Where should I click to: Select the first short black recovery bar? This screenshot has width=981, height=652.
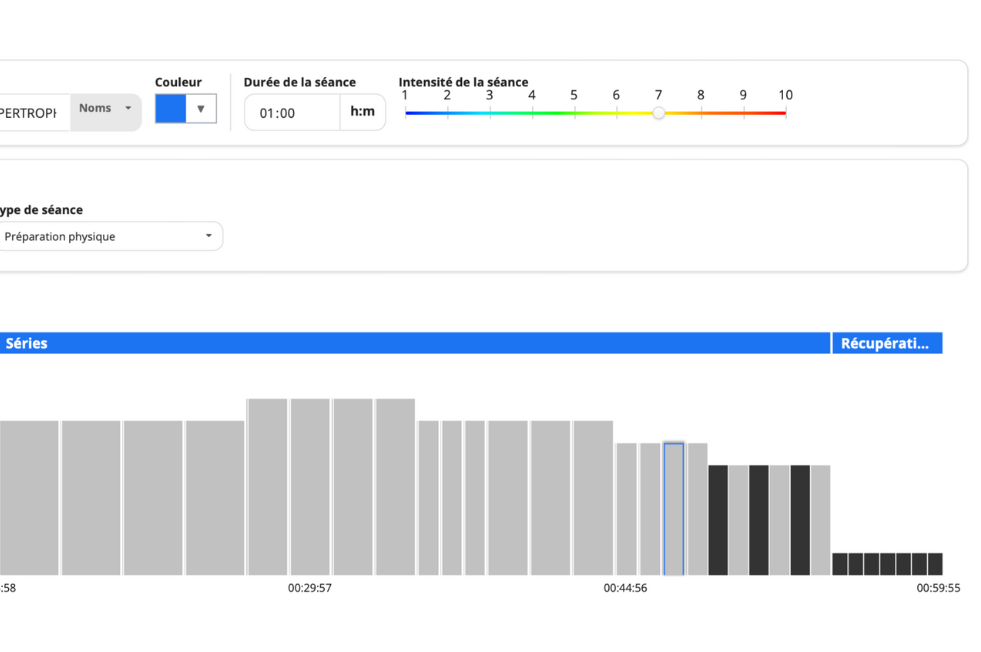coord(840,564)
